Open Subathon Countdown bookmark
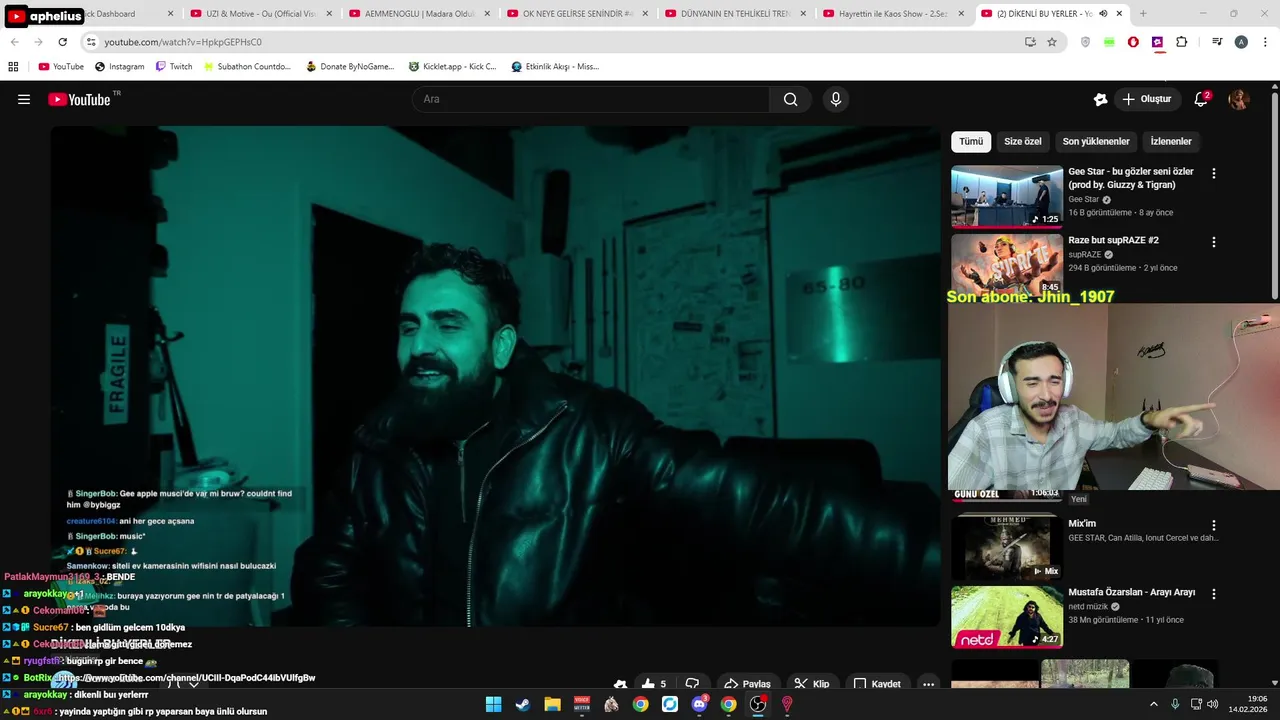The image size is (1280, 720). coord(246,67)
